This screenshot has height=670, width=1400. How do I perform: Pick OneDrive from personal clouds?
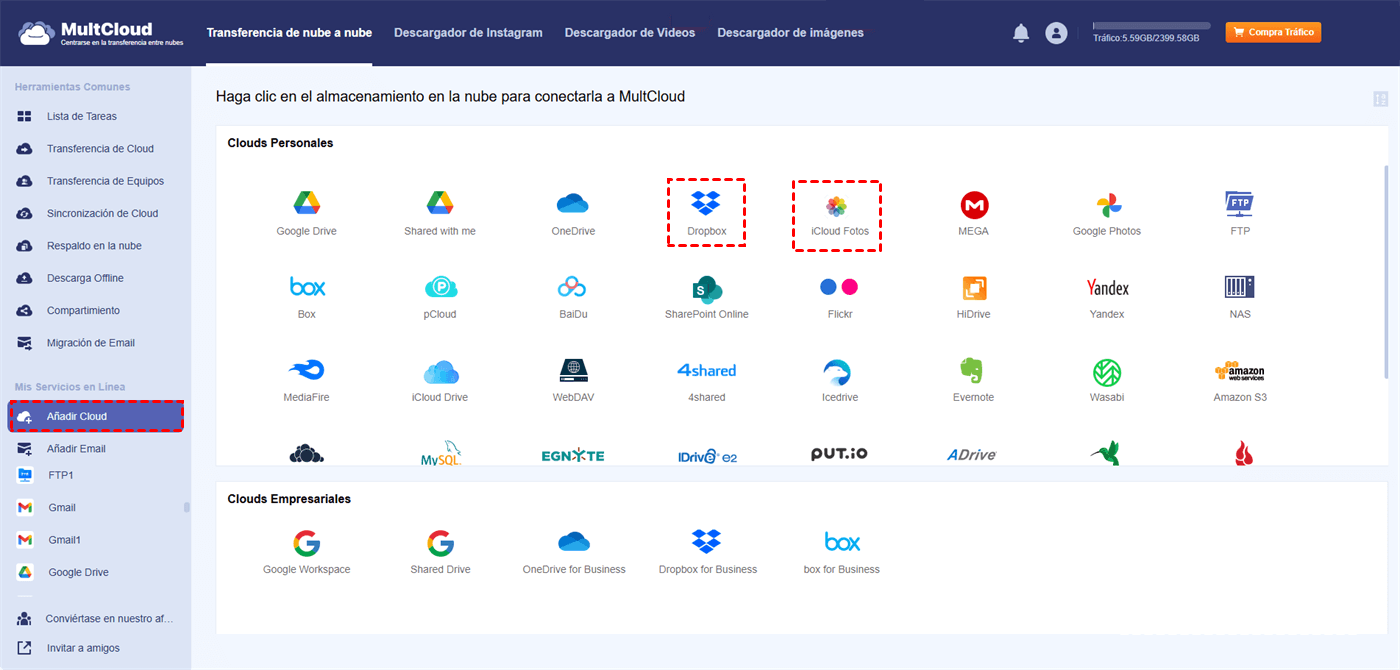point(573,204)
